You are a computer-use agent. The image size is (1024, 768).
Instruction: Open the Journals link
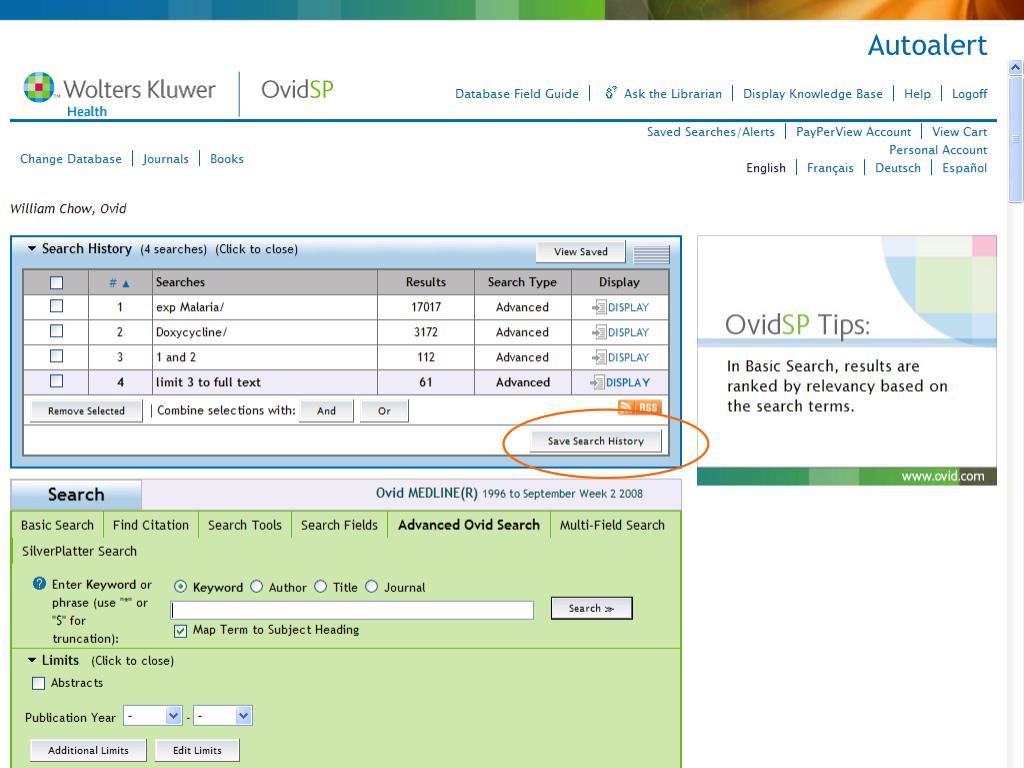(165, 159)
